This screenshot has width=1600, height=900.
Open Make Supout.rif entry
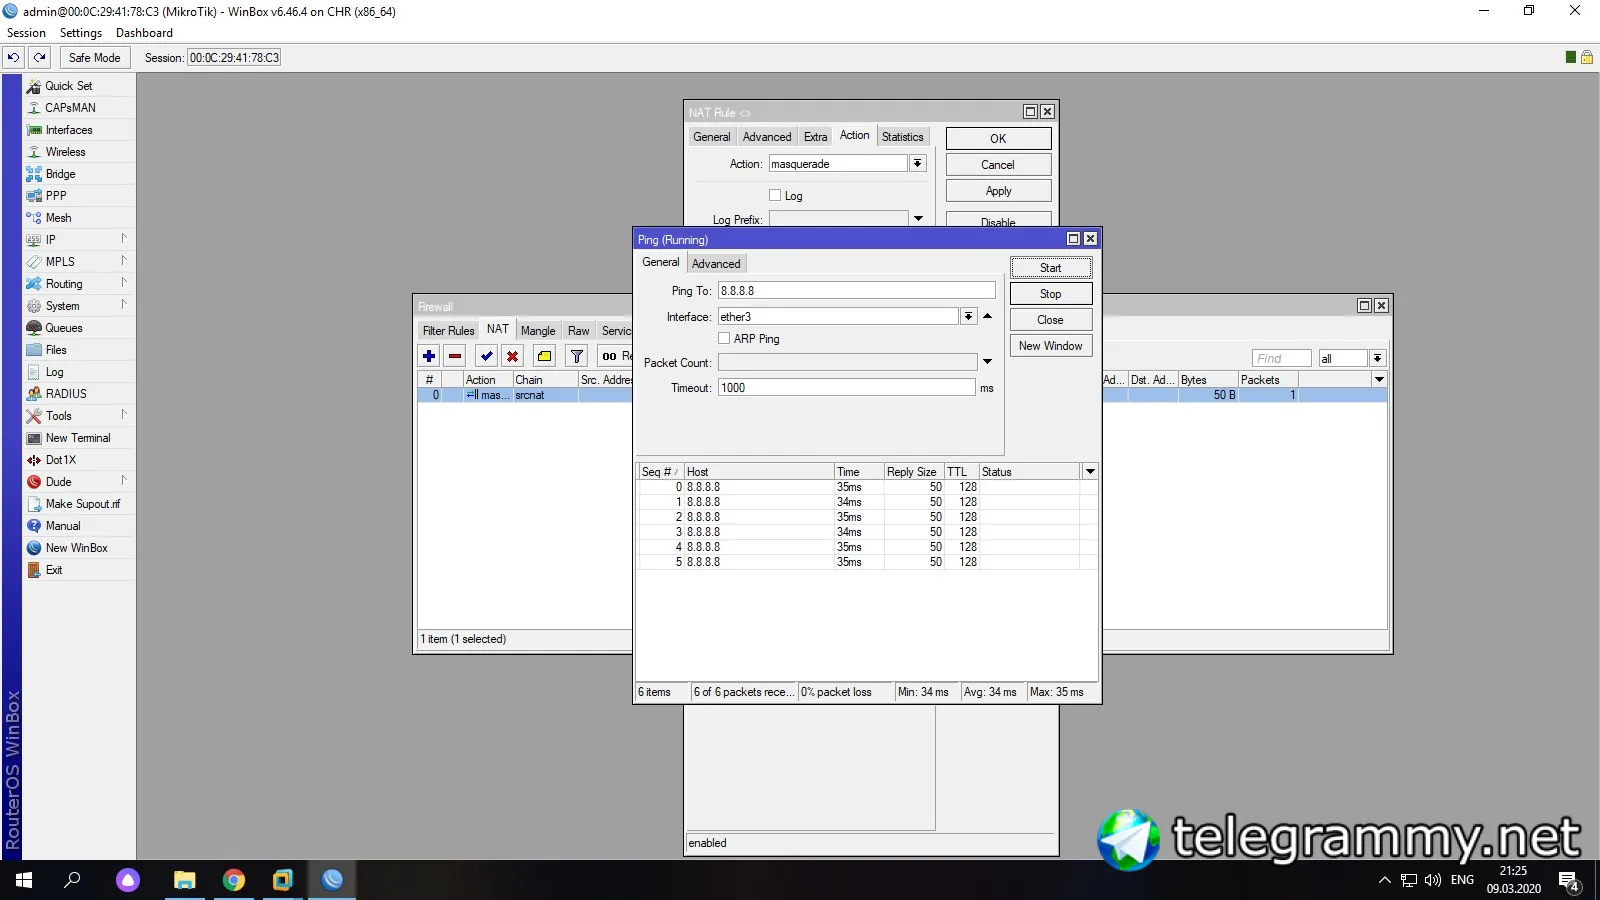pyautogui.click(x=82, y=504)
